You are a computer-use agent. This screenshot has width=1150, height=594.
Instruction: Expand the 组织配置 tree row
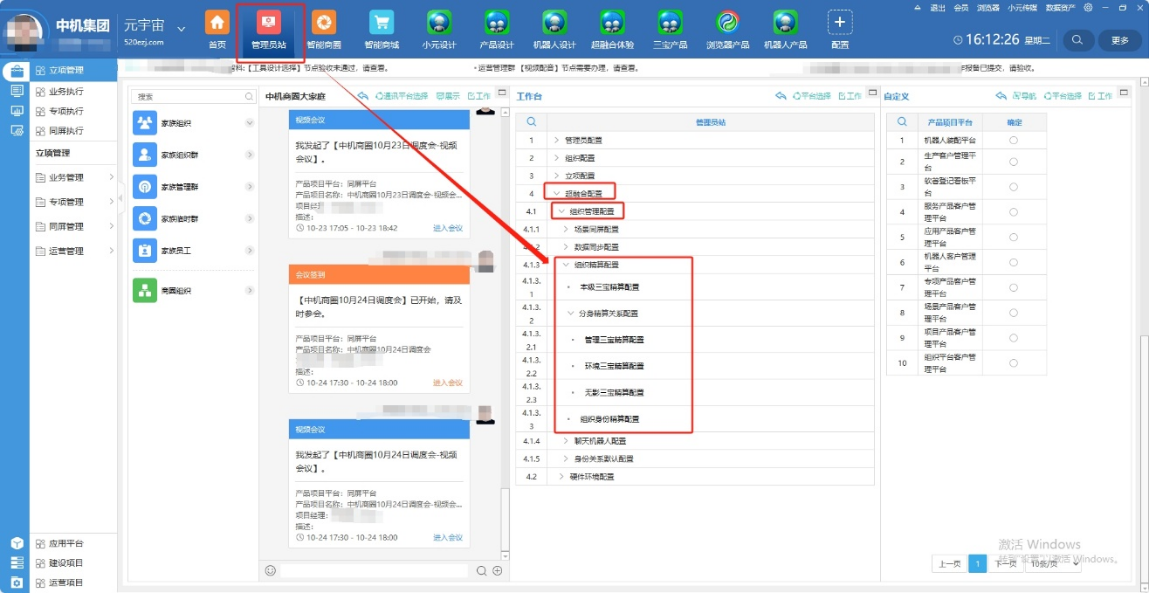click(x=556, y=158)
